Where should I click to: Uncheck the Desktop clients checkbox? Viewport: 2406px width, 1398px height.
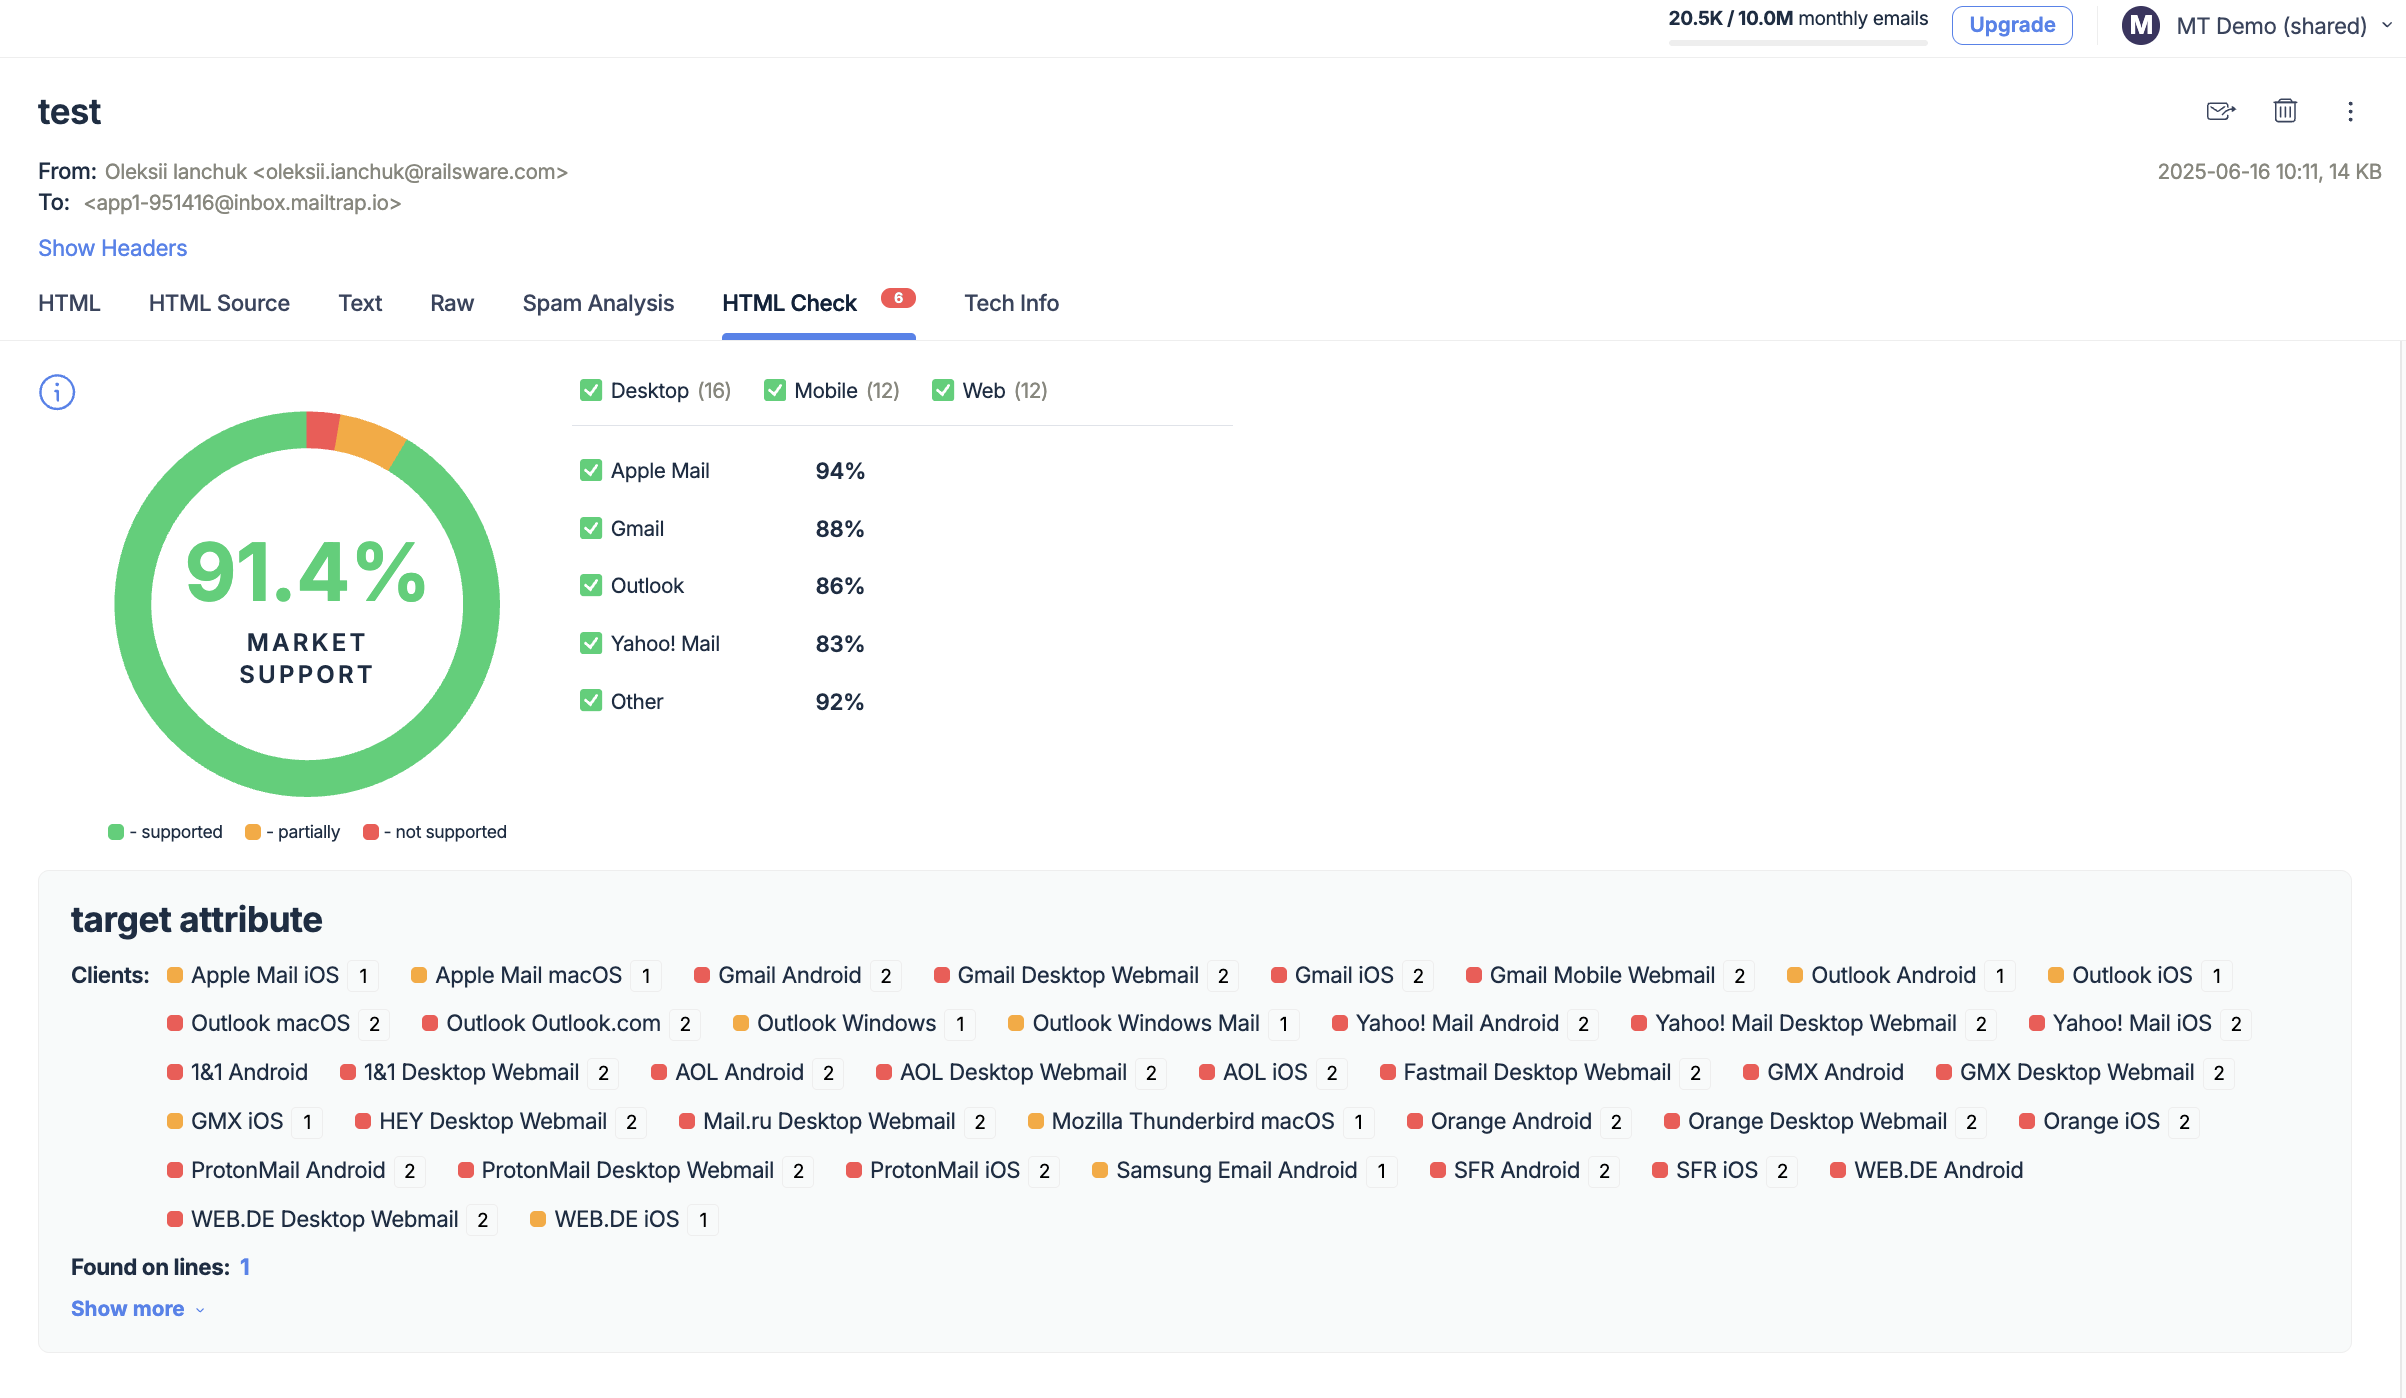pyautogui.click(x=590, y=390)
